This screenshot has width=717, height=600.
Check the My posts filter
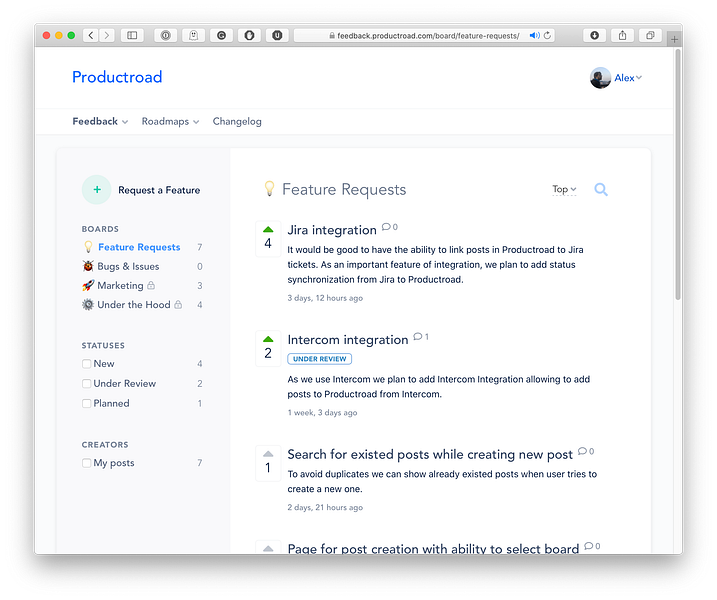click(86, 463)
